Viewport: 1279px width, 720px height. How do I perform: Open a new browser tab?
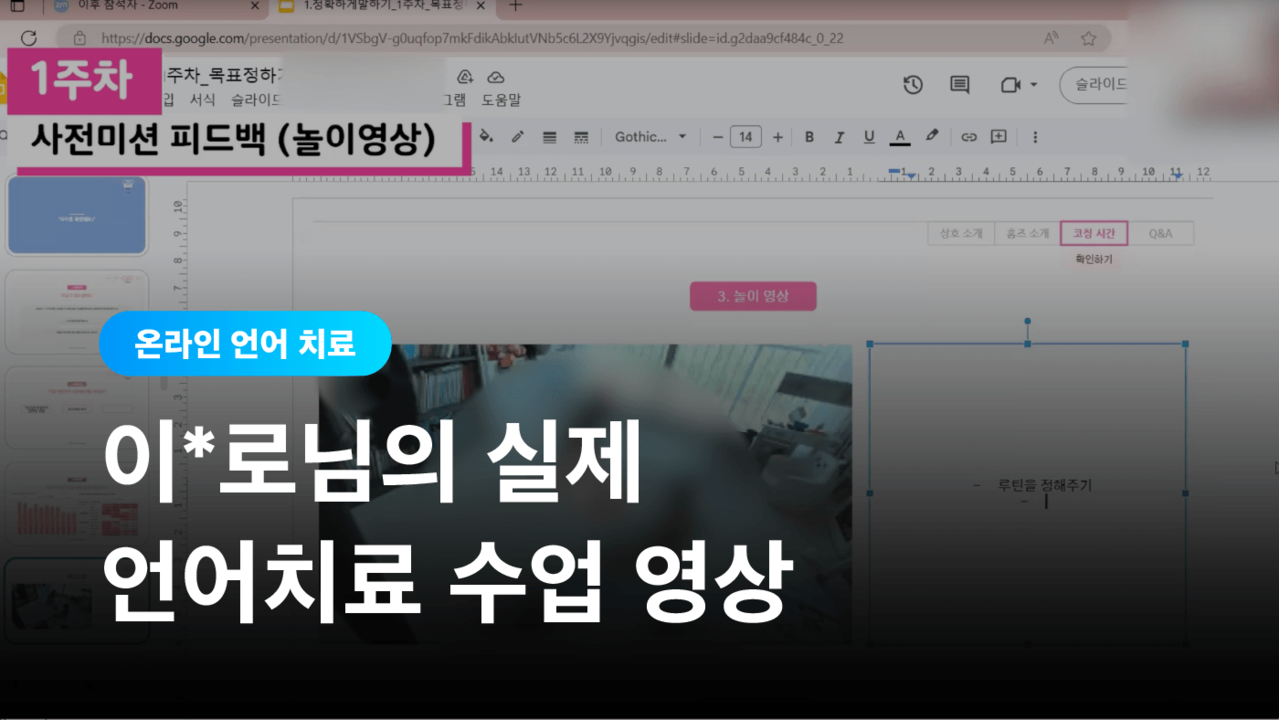[x=515, y=6]
